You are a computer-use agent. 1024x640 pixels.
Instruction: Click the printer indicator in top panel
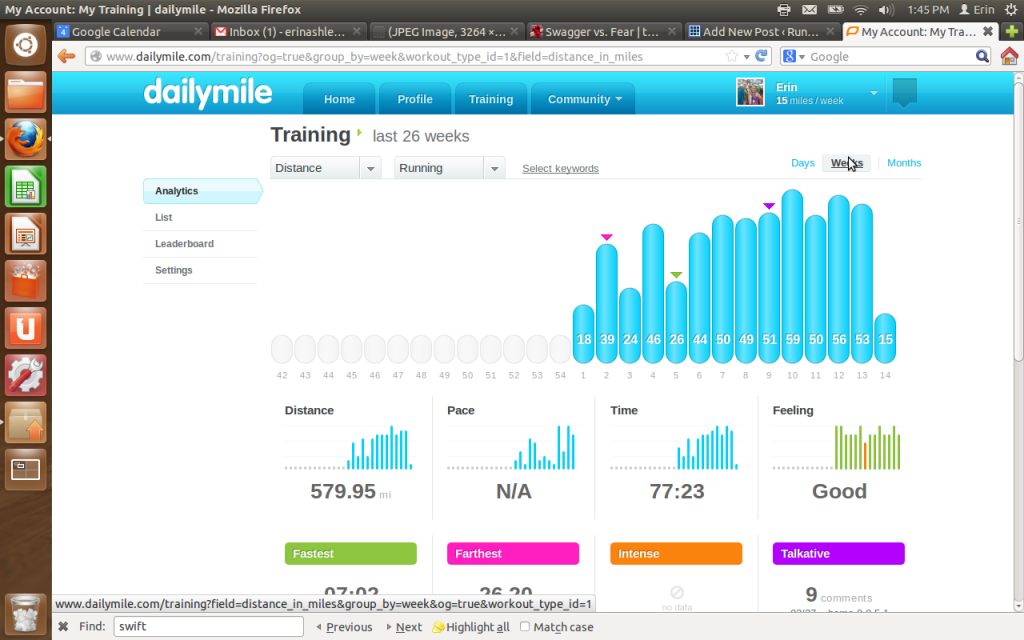coord(784,9)
